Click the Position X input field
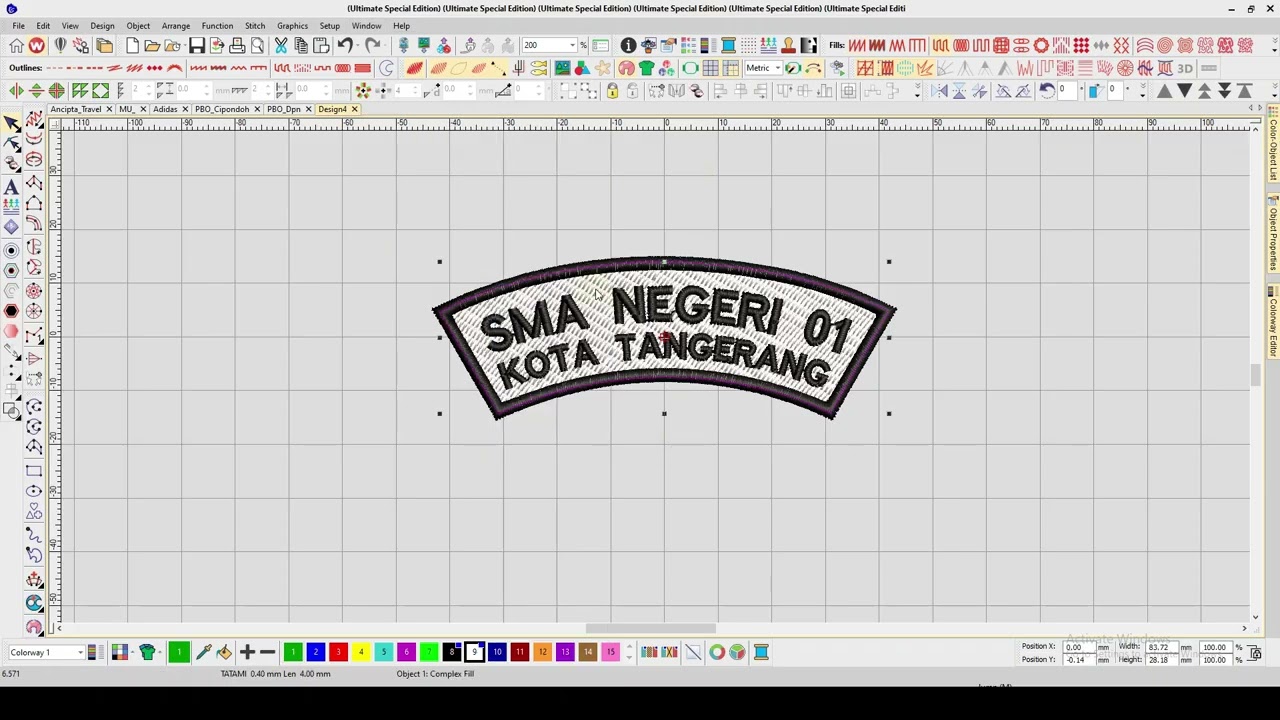The width and height of the screenshot is (1280, 720). 1079,647
